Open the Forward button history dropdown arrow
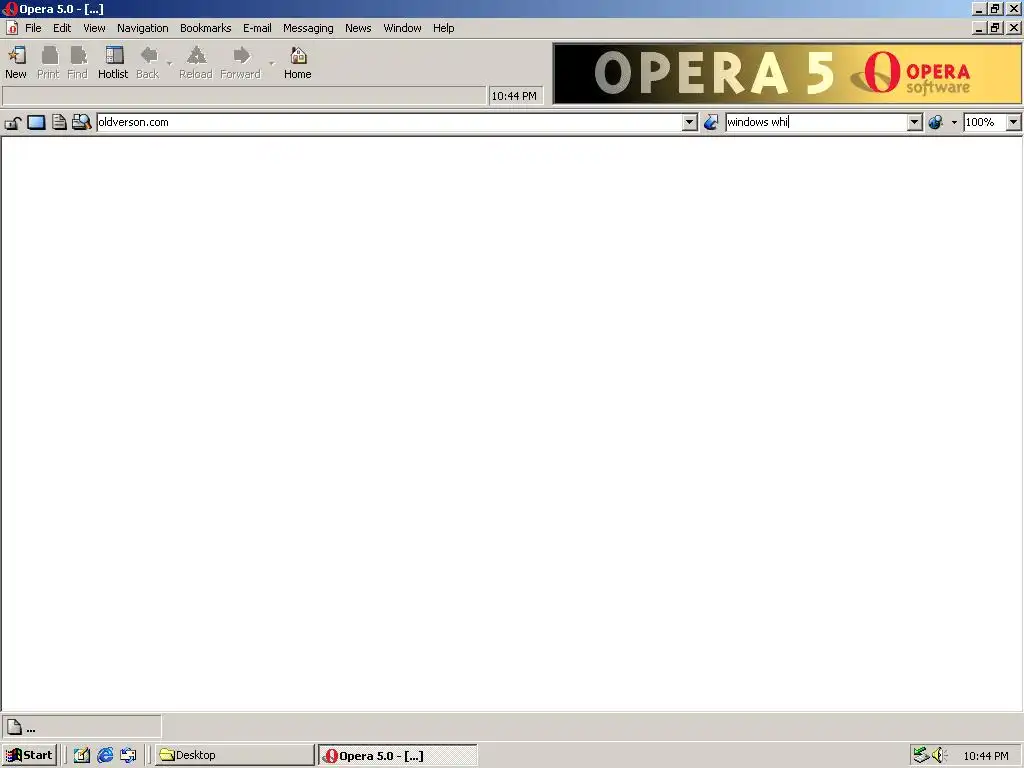 (272, 63)
